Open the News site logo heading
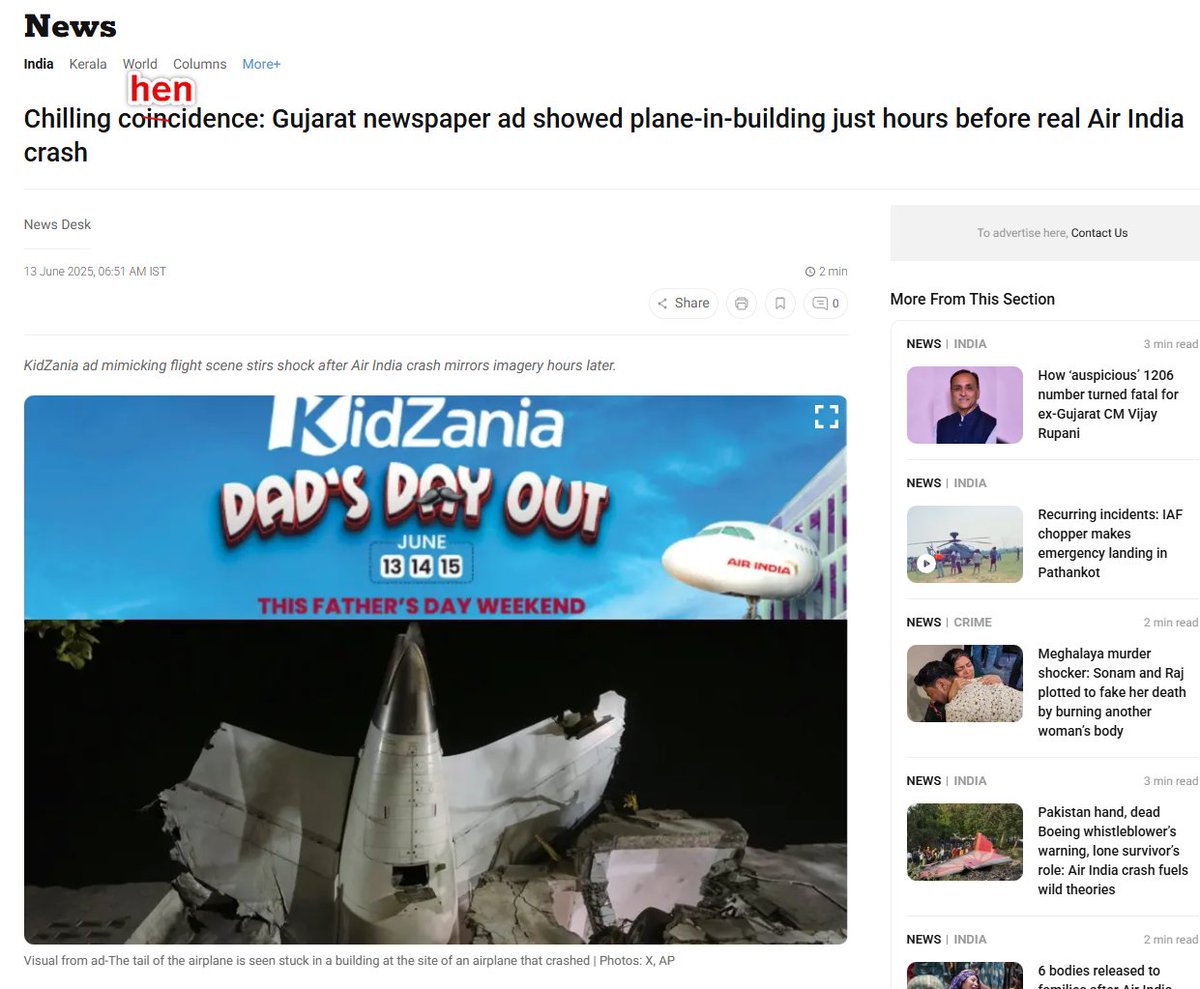The width and height of the screenshot is (1200, 989). [70, 26]
